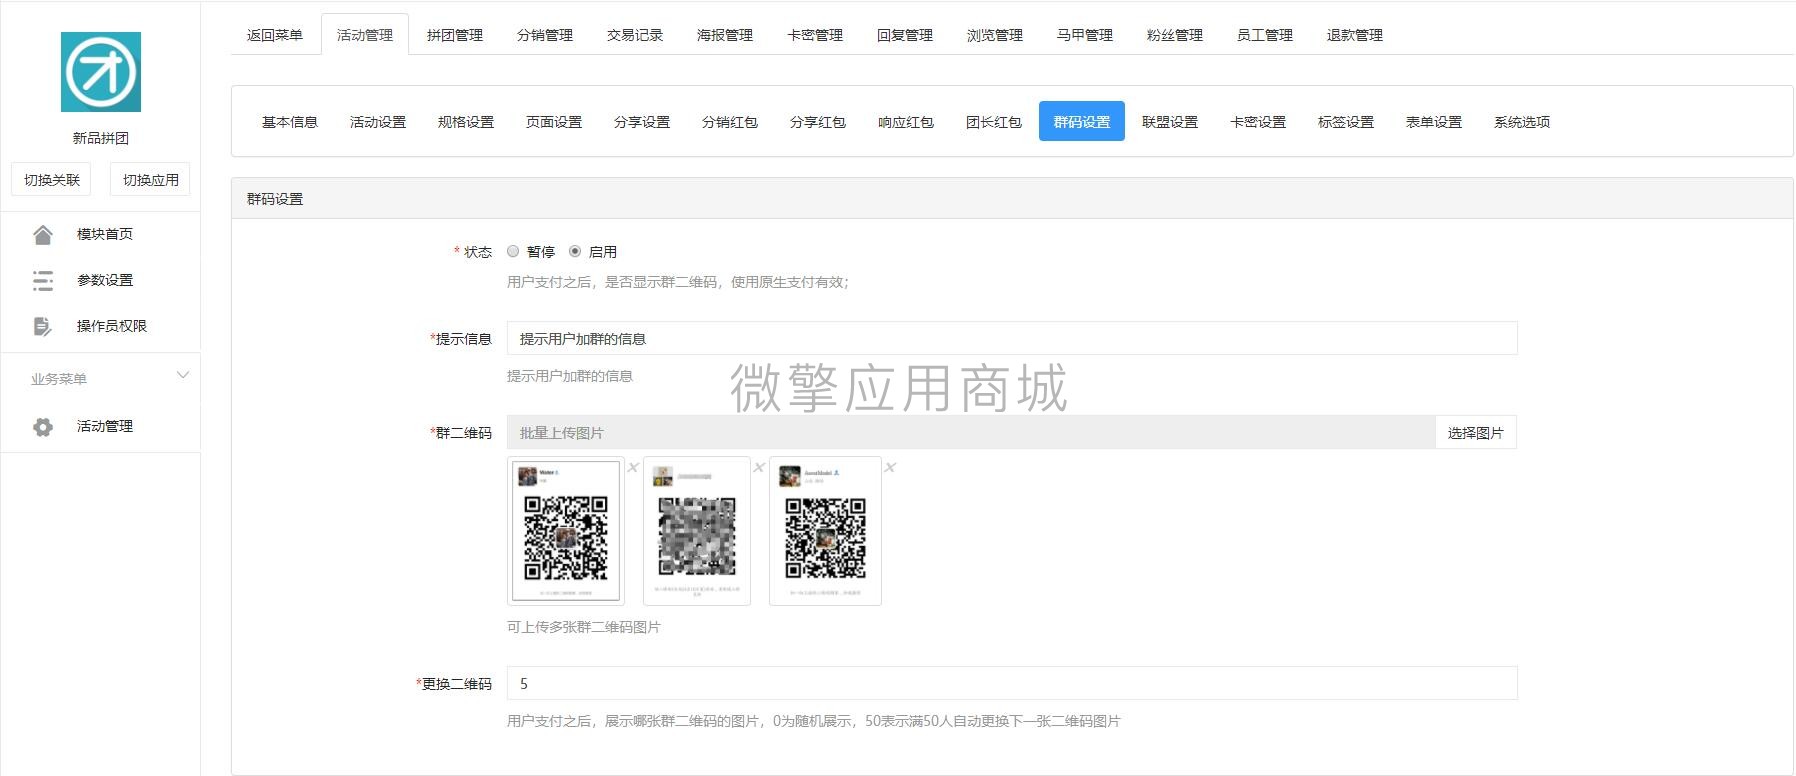
Task: Click the 操作员权限 document icon
Action: [42, 327]
